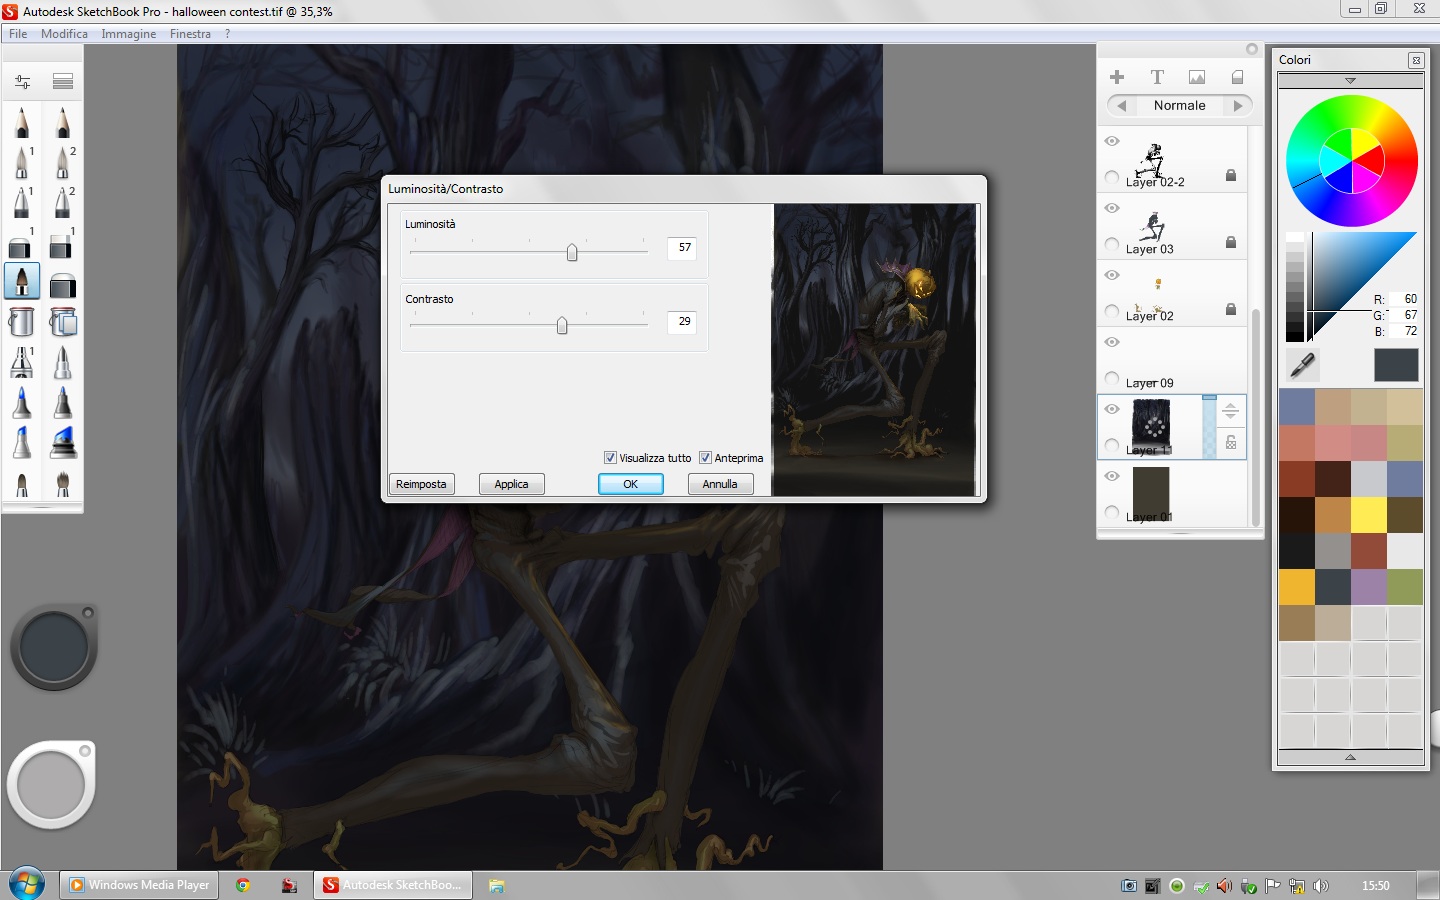Toggle visibility of Layer 11
This screenshot has width=1440, height=900.
pyautogui.click(x=1112, y=409)
